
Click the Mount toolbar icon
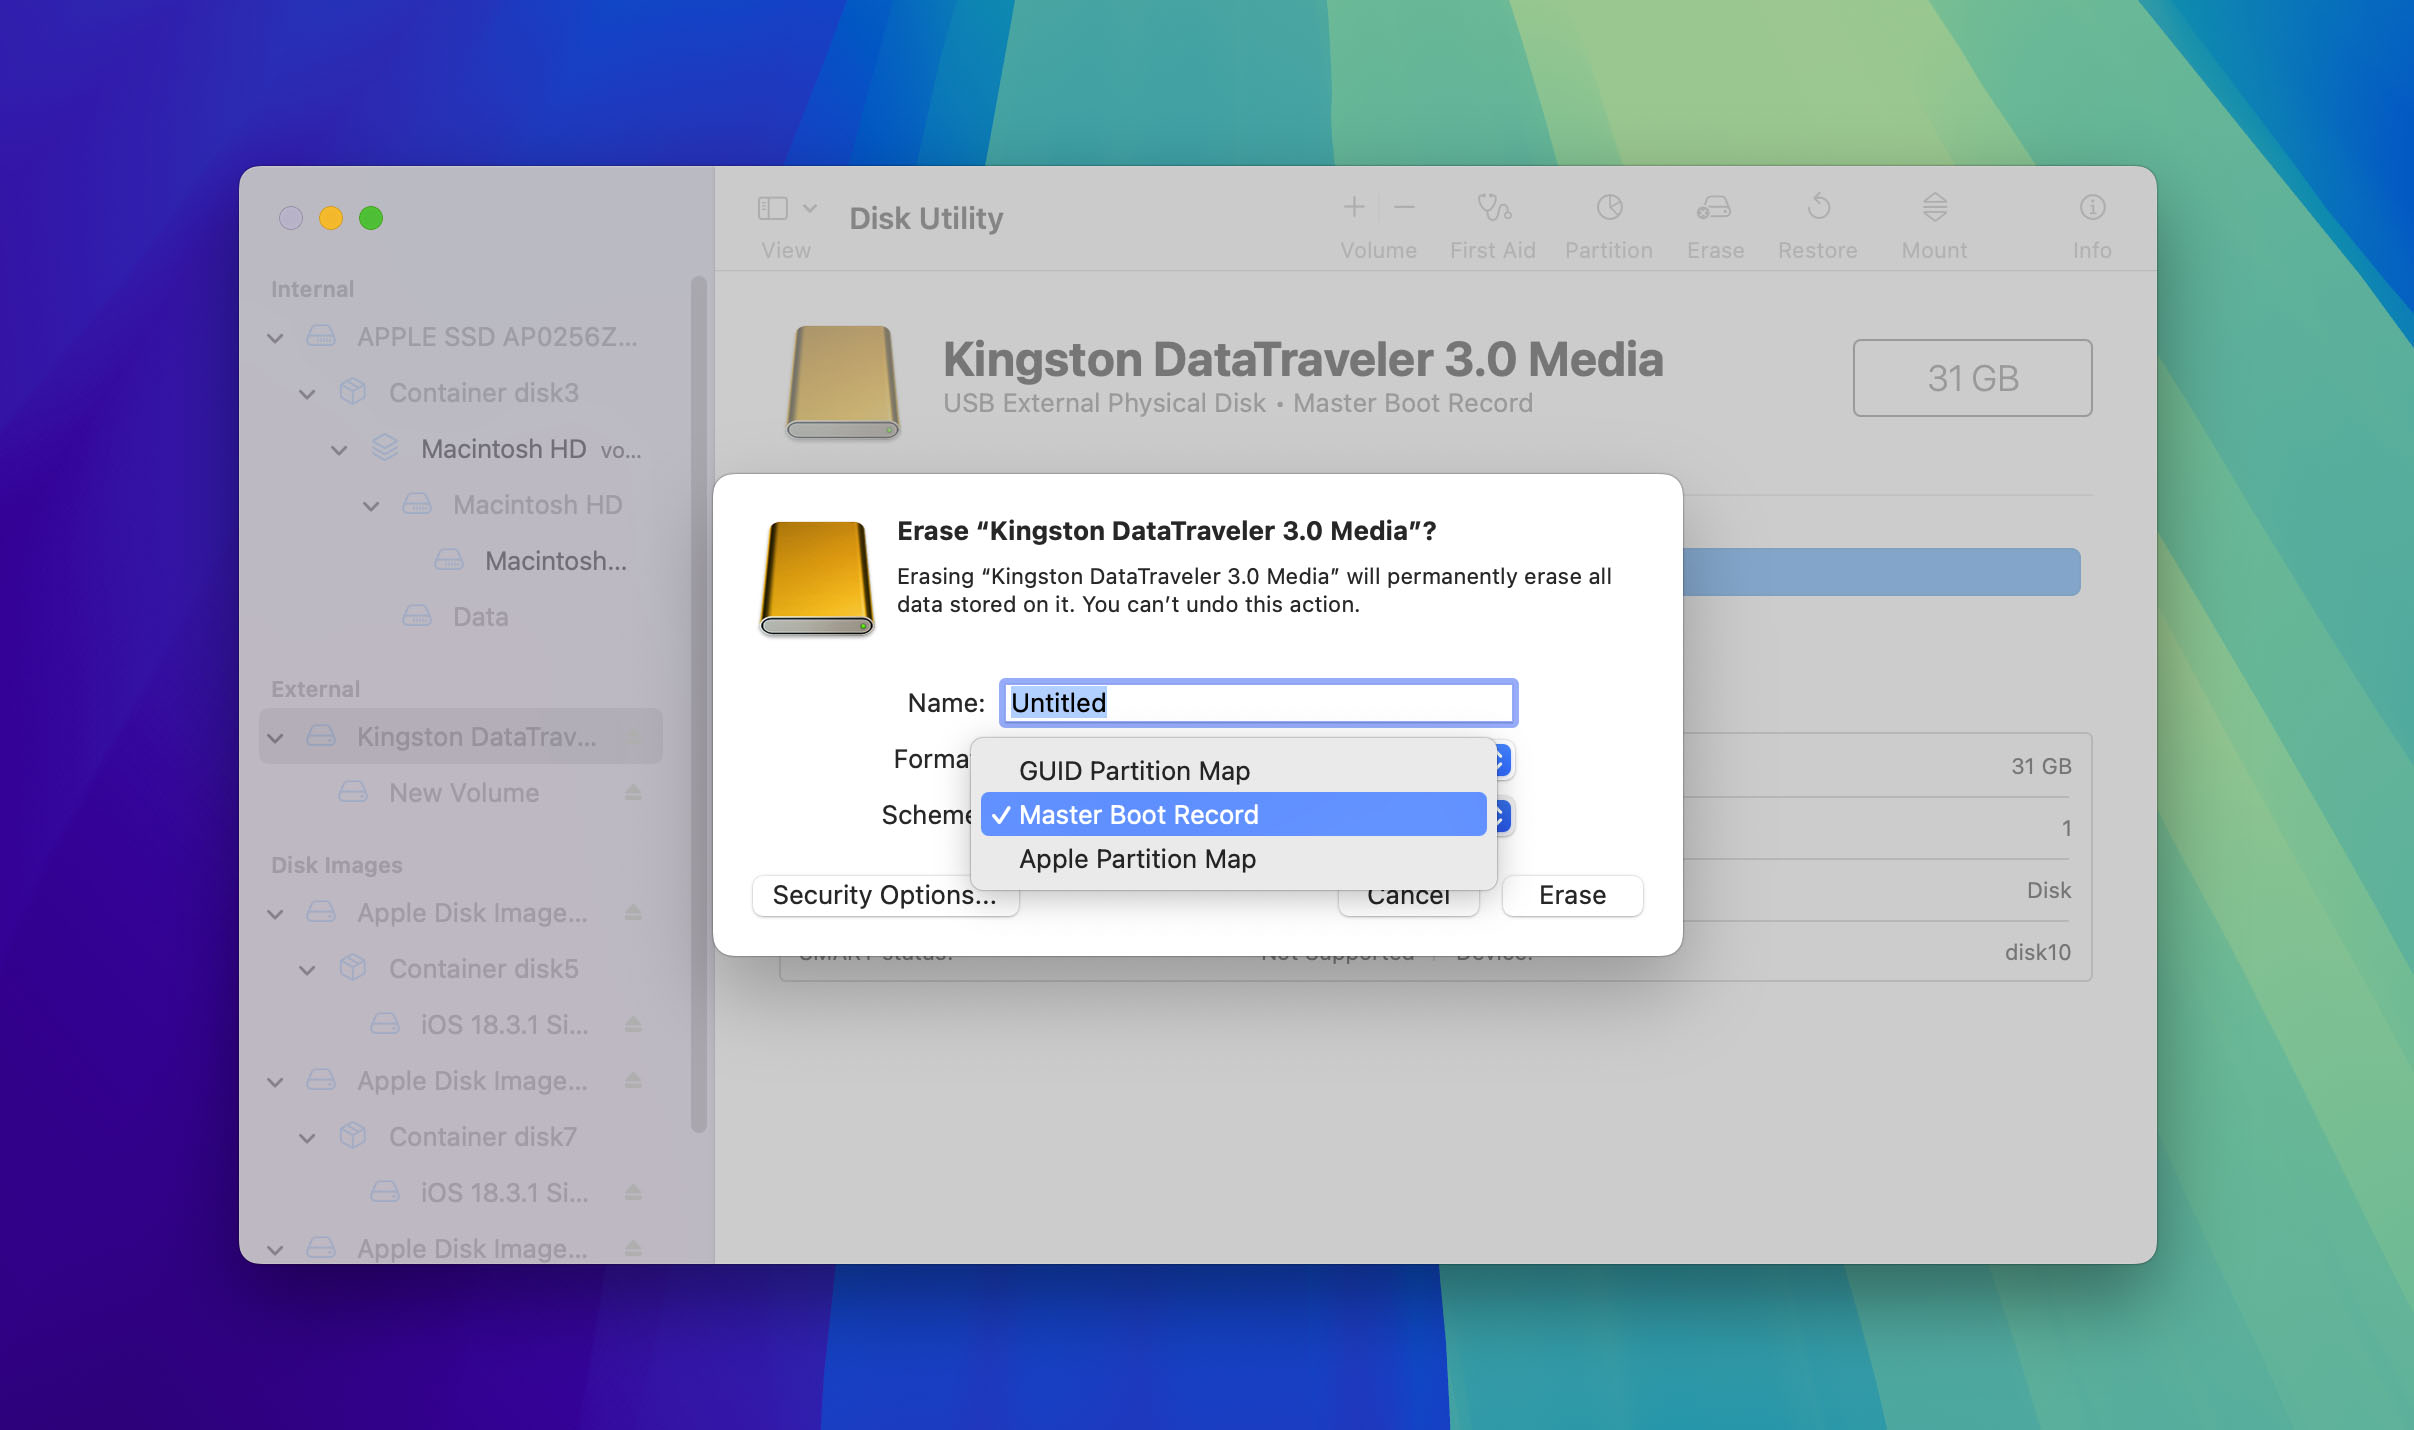click(x=1934, y=207)
